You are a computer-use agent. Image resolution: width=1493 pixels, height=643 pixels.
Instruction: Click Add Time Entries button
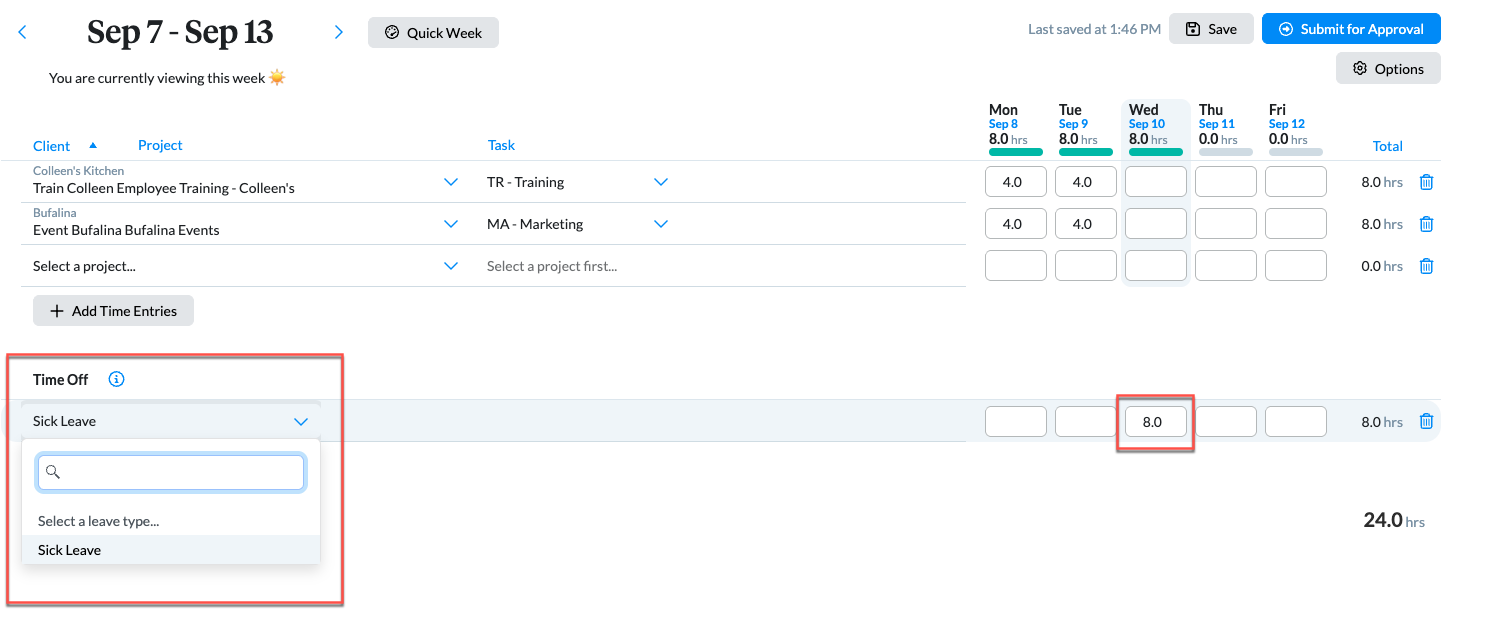pyautogui.click(x=113, y=311)
